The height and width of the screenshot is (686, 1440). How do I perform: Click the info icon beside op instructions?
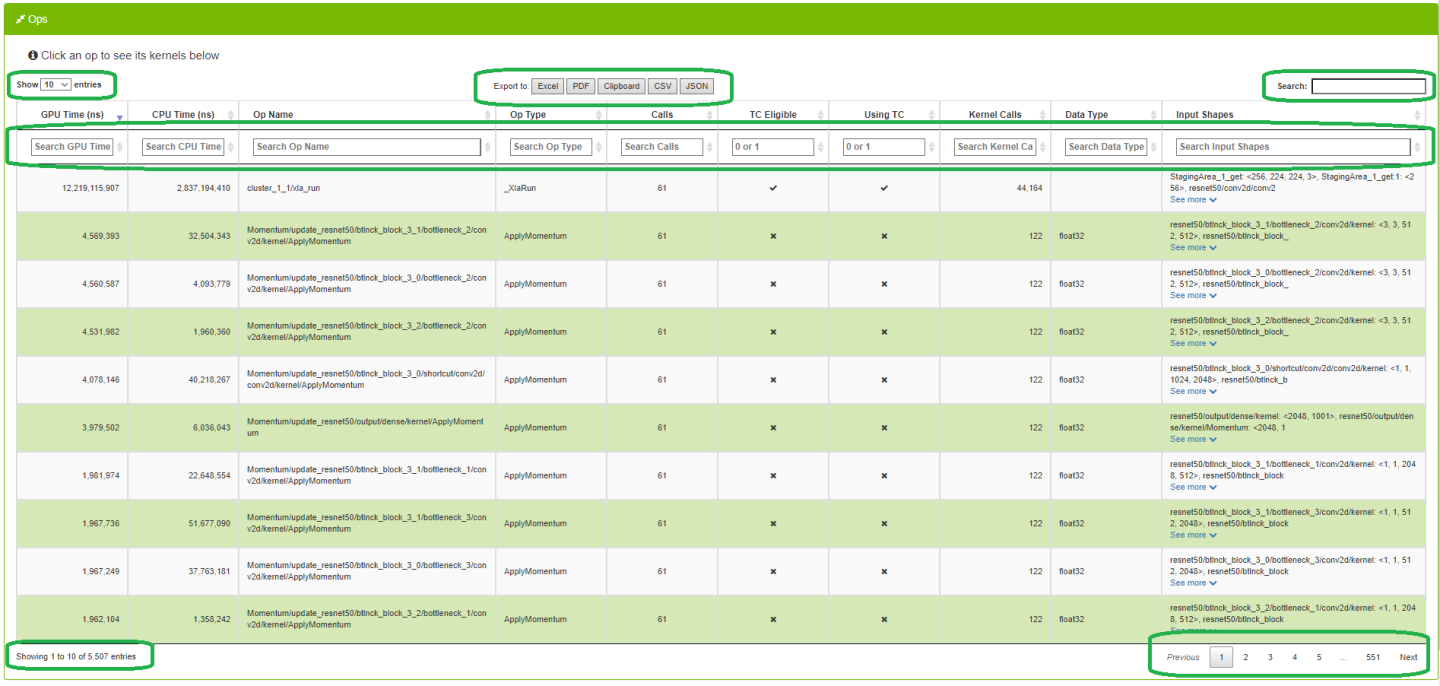click(33, 56)
